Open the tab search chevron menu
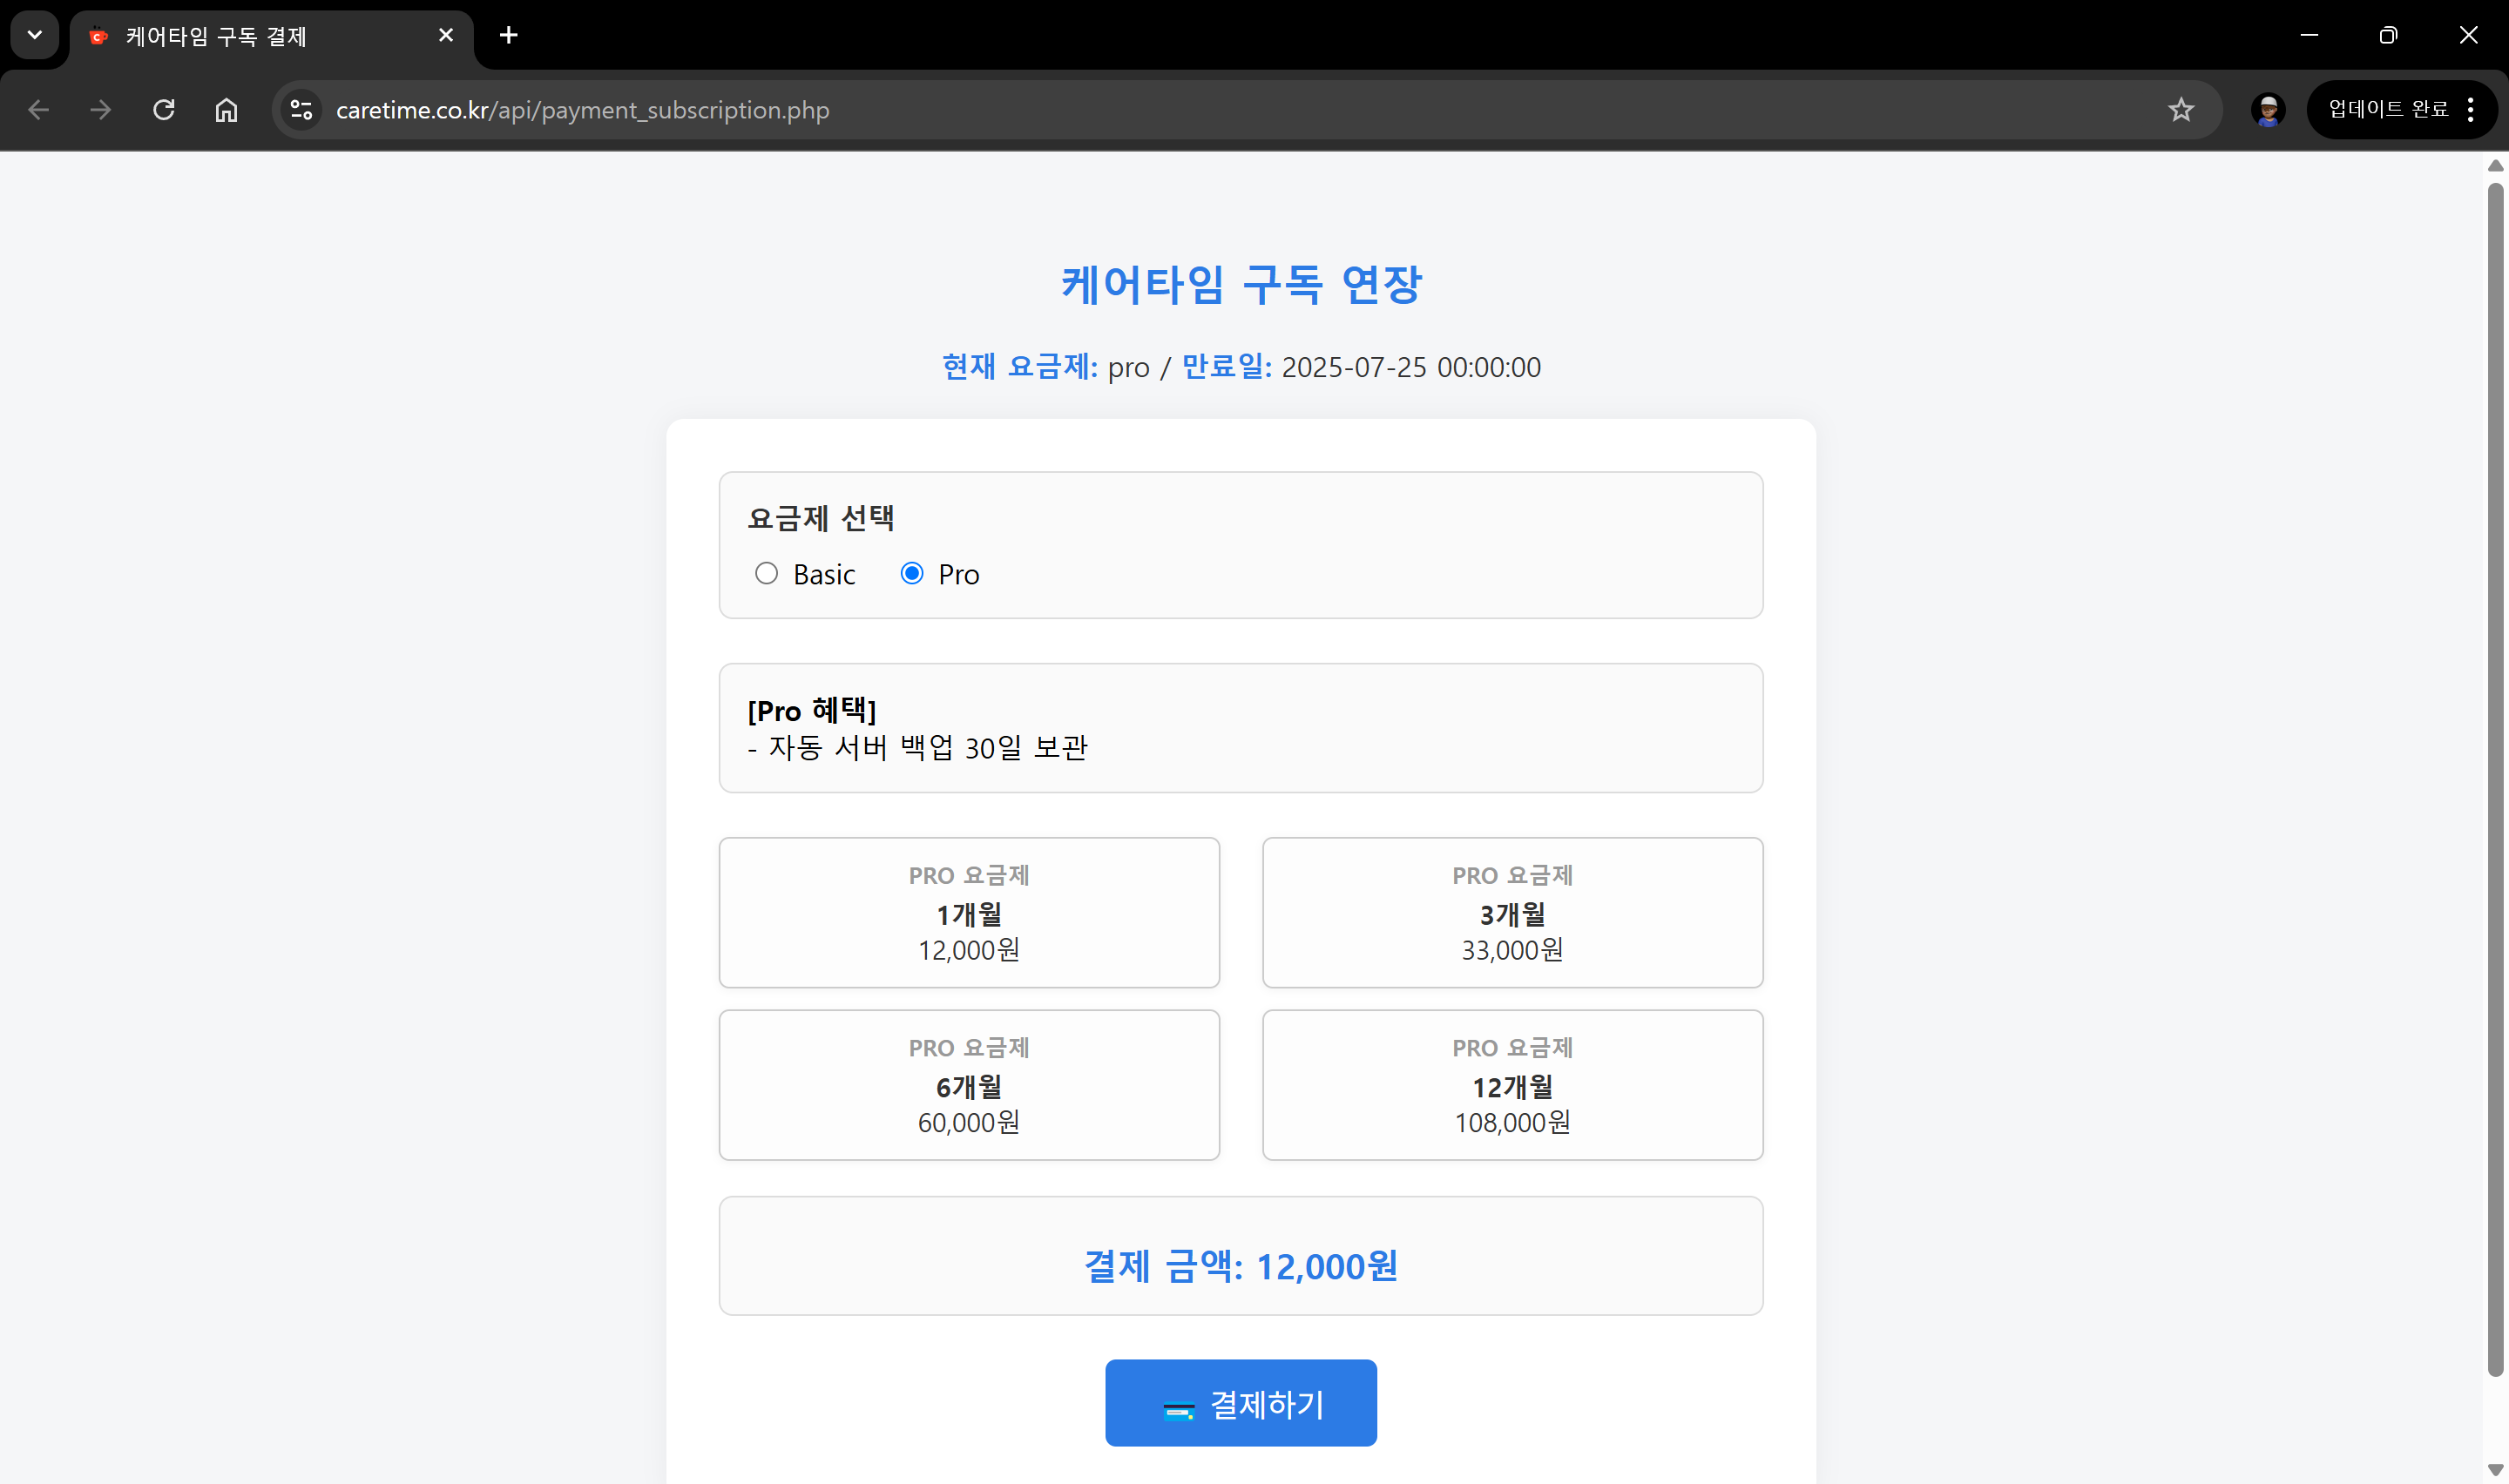This screenshot has width=2509, height=1484. (x=34, y=35)
